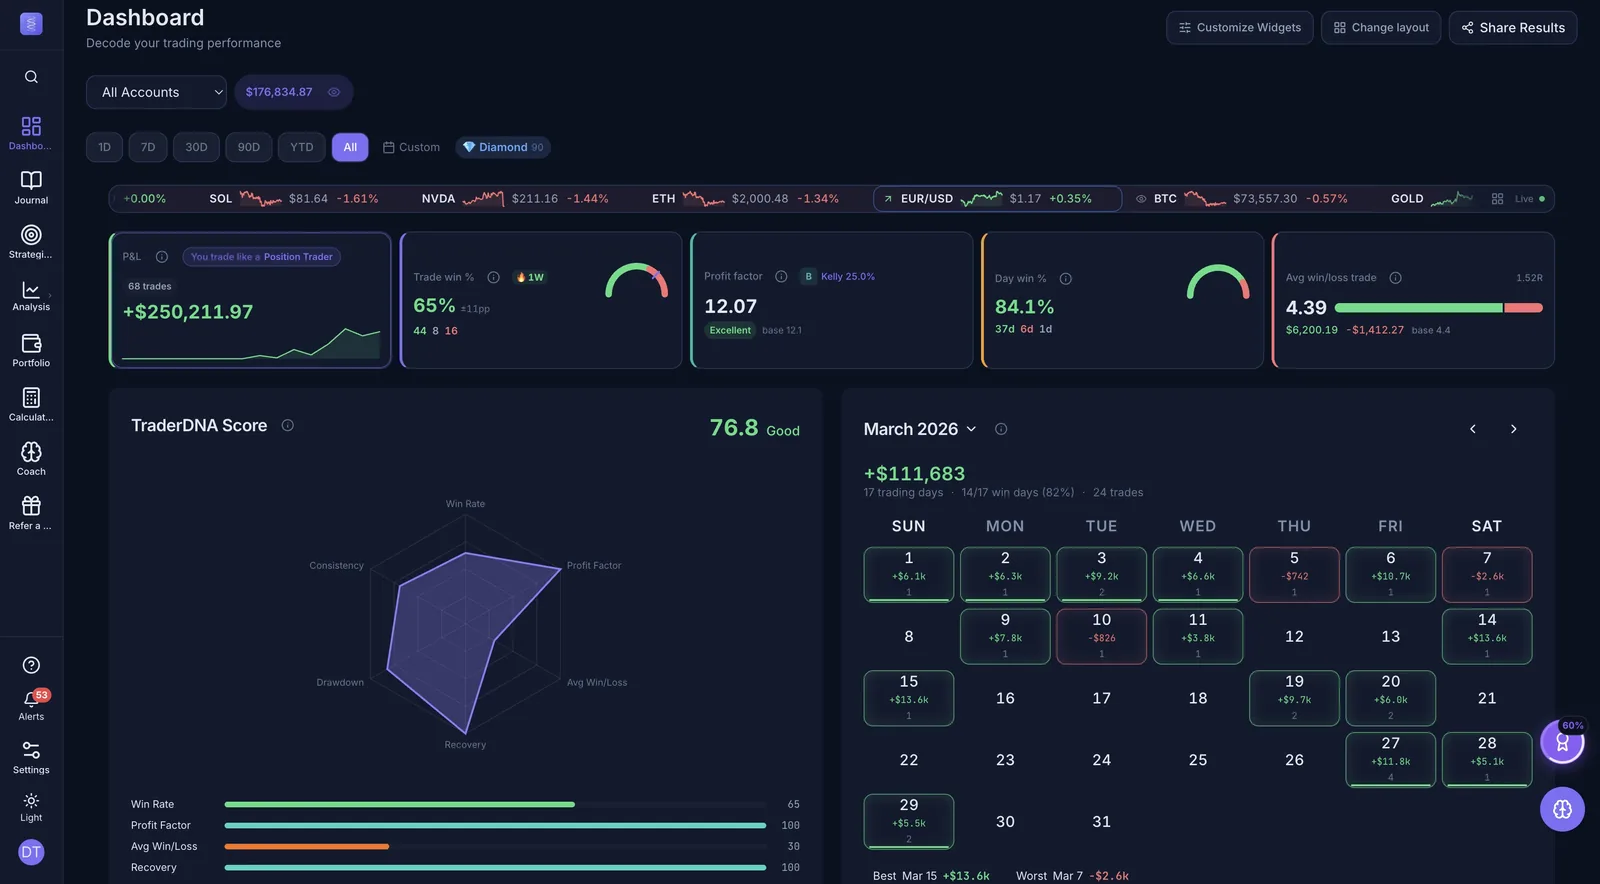This screenshot has height=884, width=1600.
Task: Open the floating AI coach brain button
Action: point(1562,809)
